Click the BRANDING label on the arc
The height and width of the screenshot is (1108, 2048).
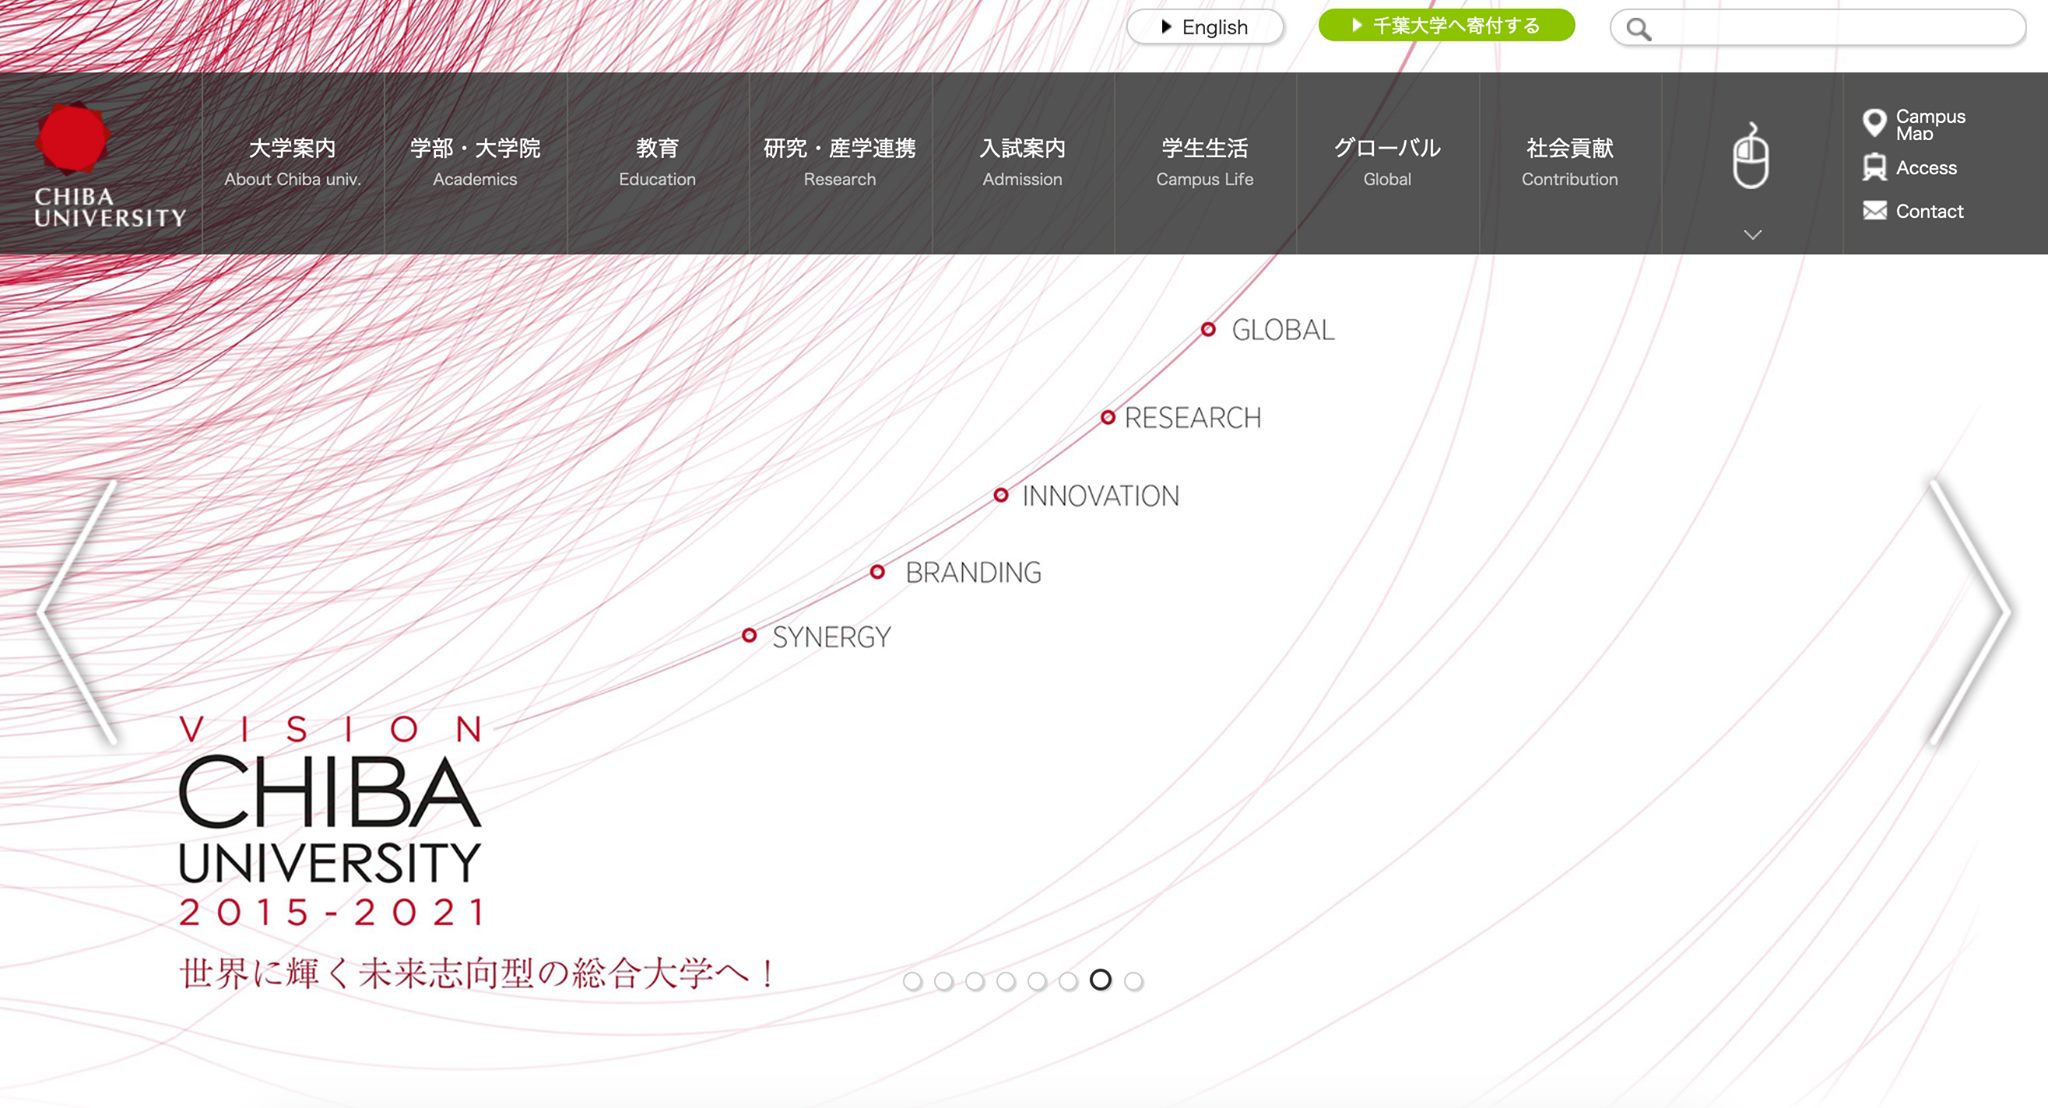(973, 573)
